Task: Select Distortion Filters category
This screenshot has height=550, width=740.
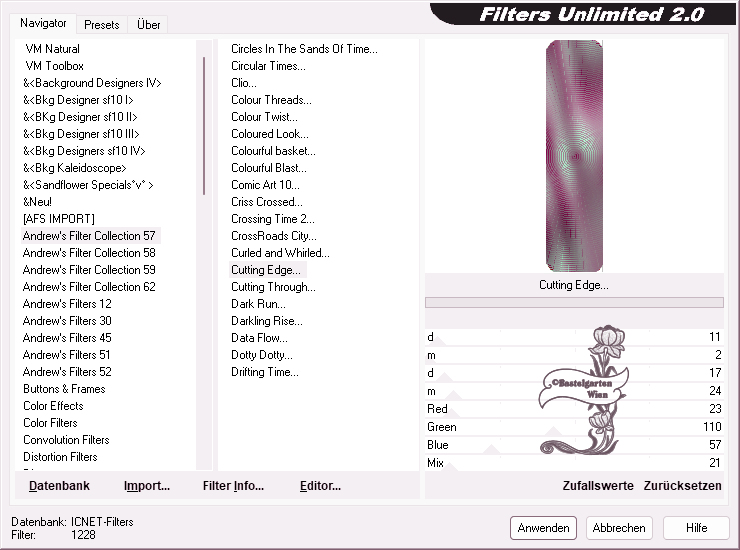Action: coord(60,457)
